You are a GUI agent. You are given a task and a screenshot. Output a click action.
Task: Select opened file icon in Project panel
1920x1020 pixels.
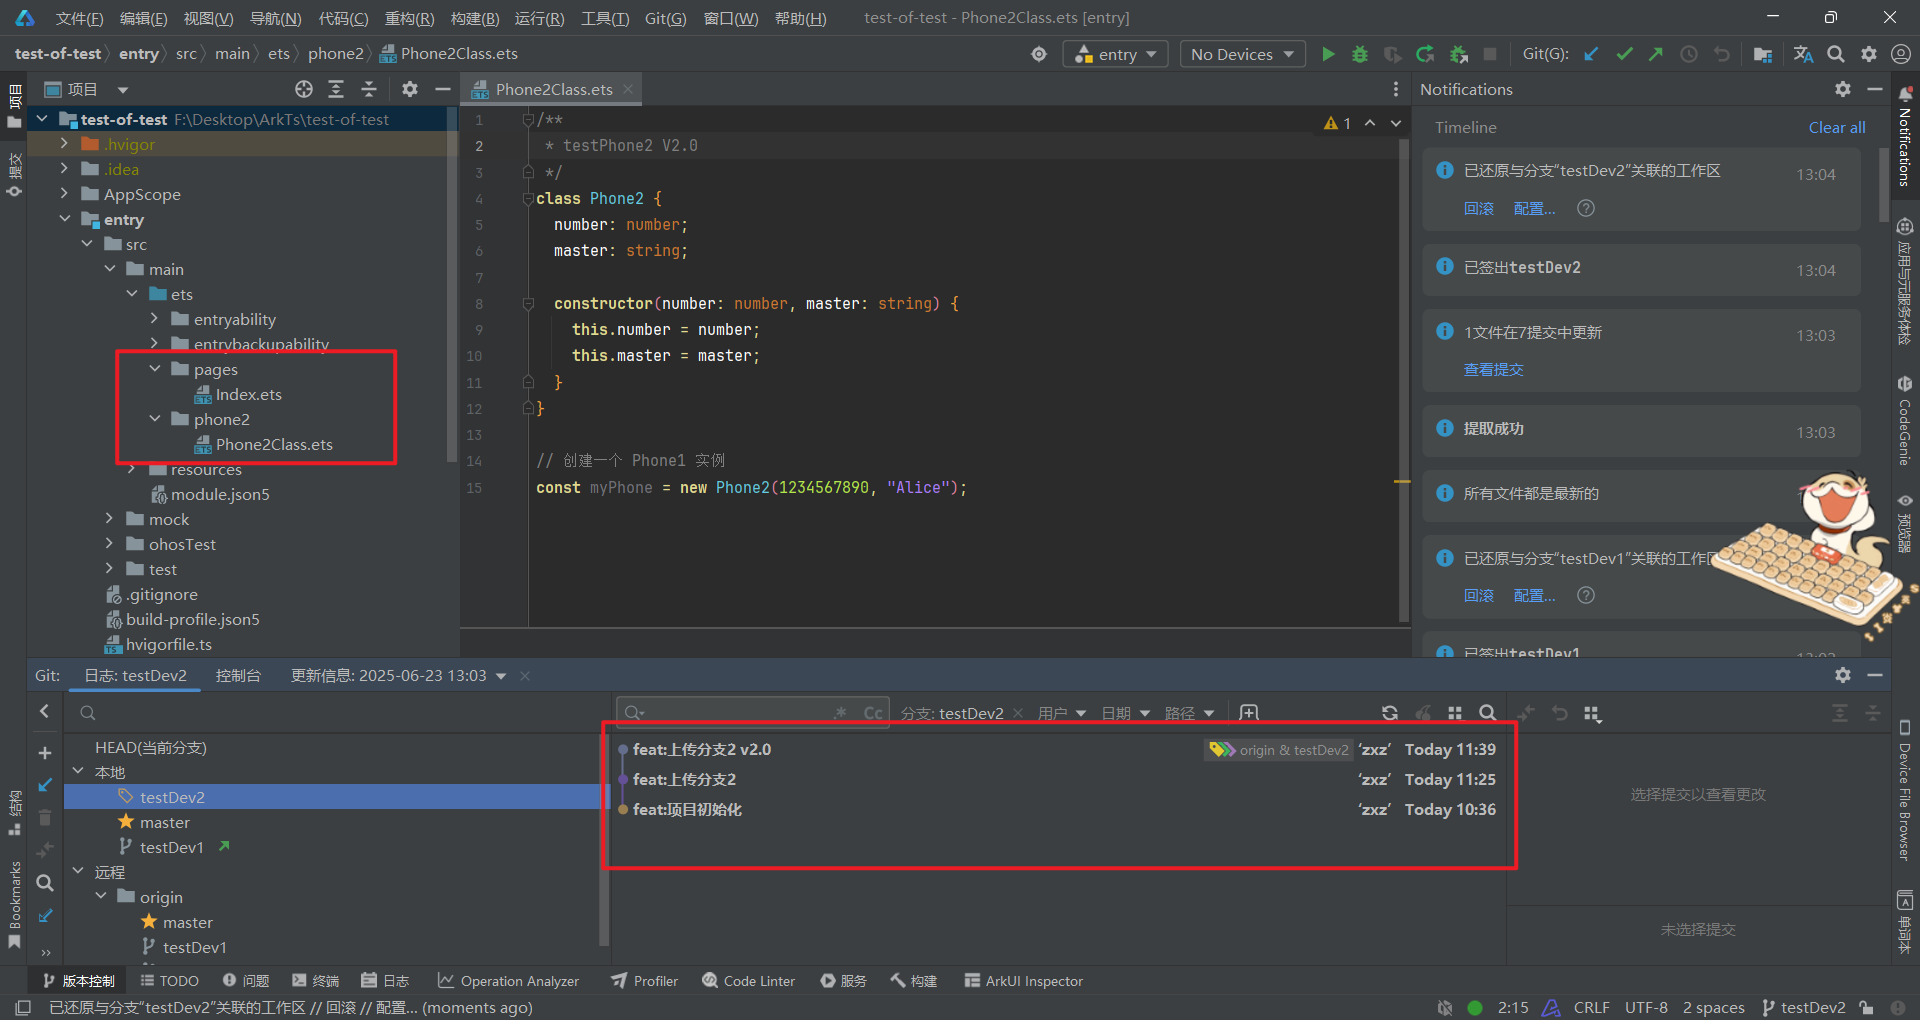click(304, 89)
